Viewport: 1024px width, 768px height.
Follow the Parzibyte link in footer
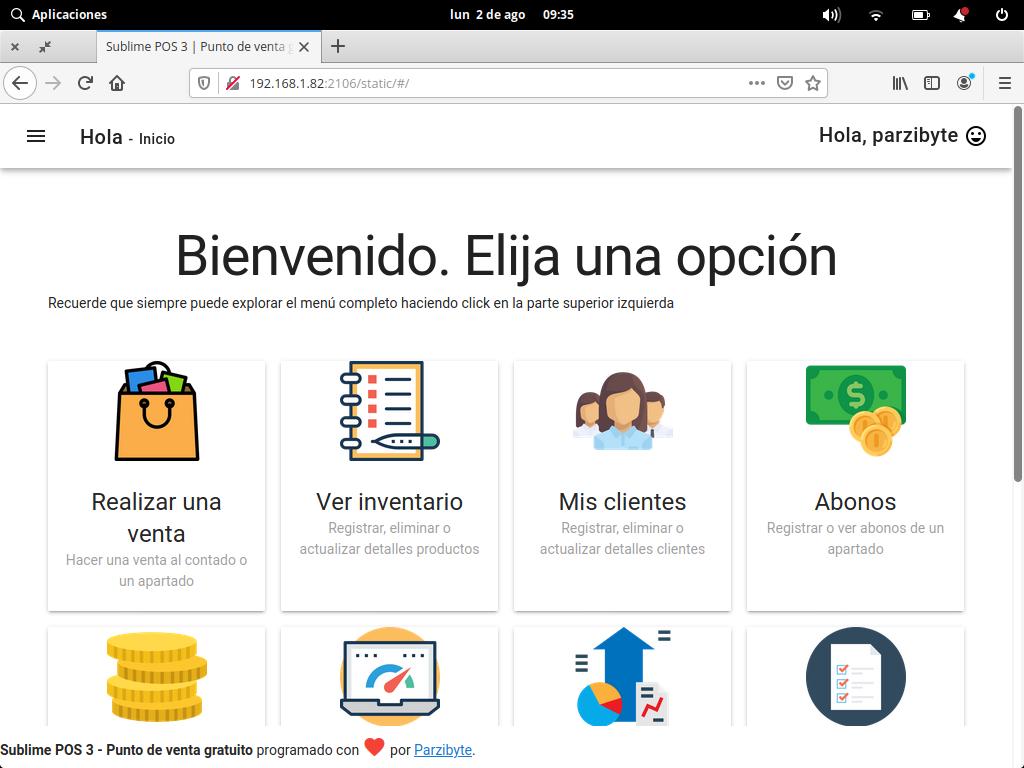443,750
